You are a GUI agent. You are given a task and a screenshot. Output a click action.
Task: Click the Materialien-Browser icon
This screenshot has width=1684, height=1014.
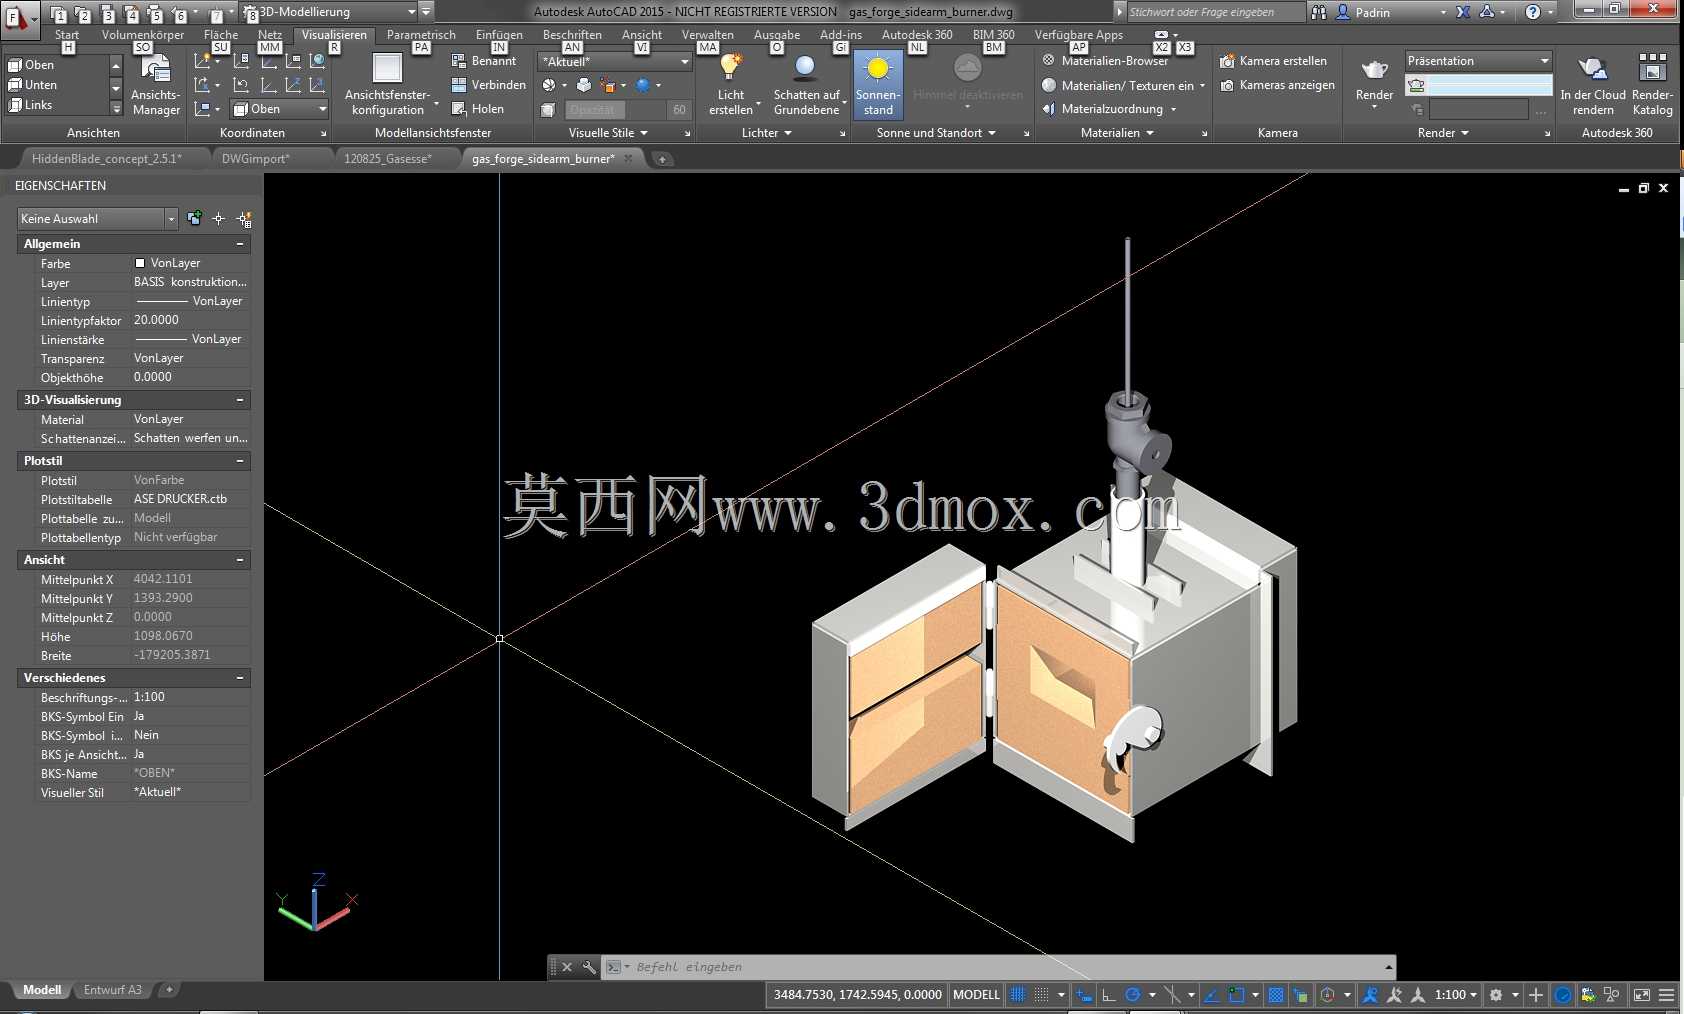click(1049, 61)
